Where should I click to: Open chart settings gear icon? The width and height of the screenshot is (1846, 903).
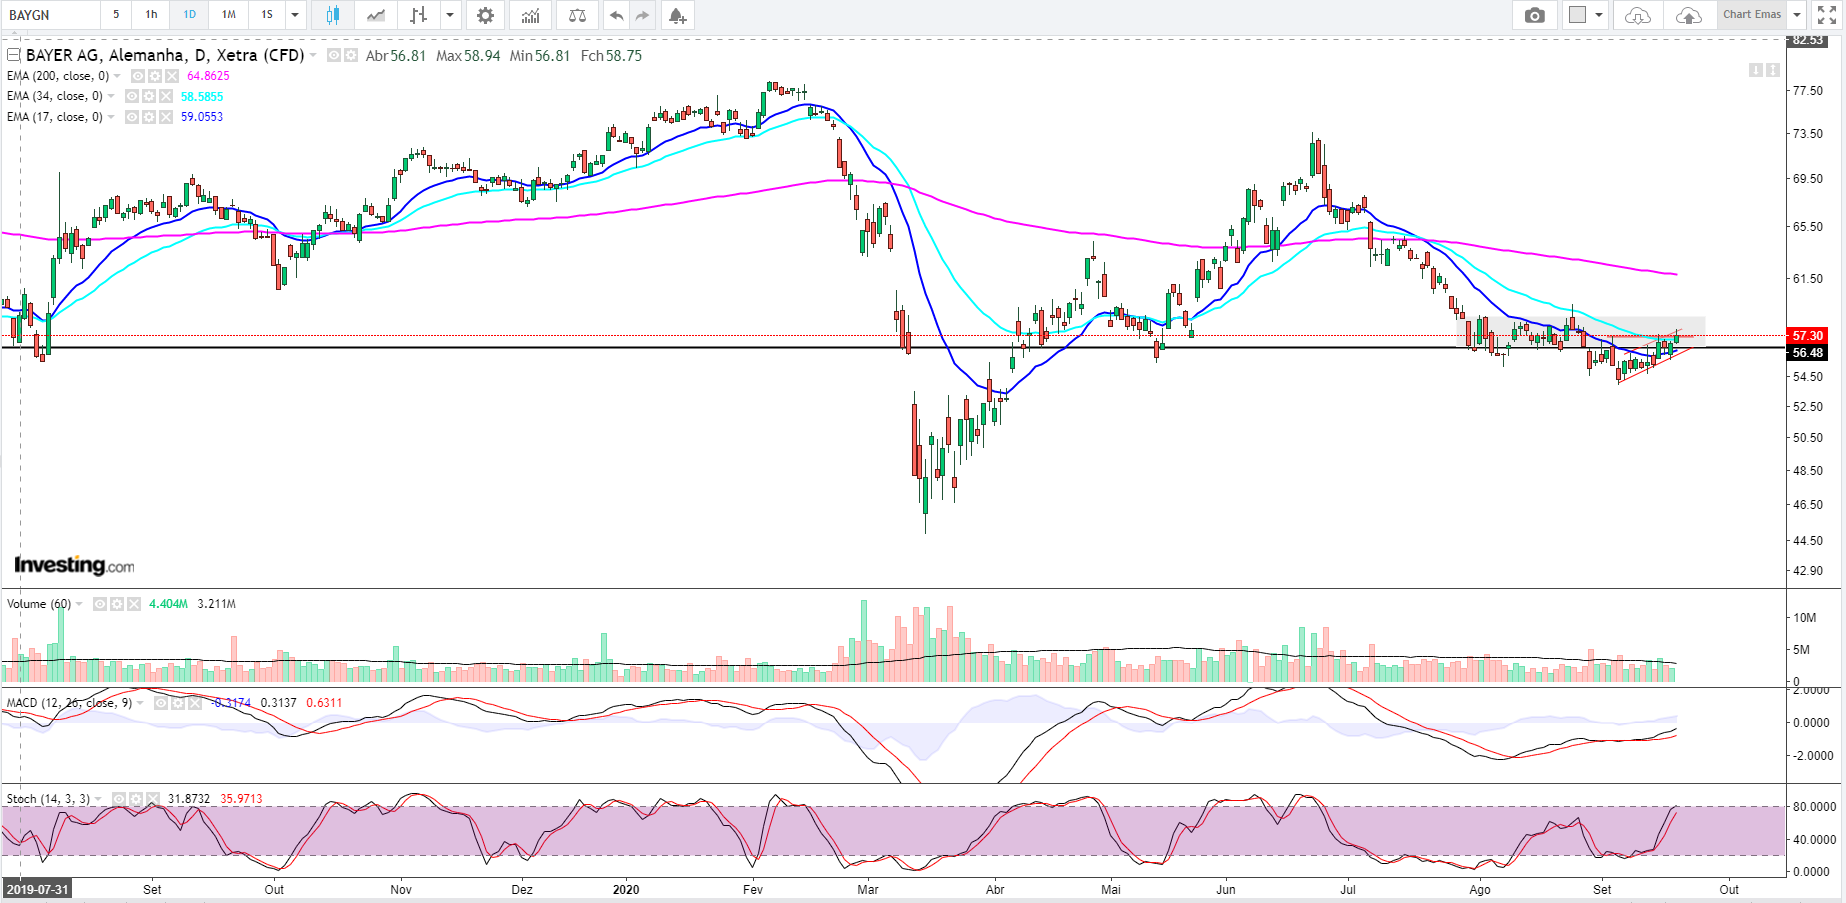tap(485, 15)
